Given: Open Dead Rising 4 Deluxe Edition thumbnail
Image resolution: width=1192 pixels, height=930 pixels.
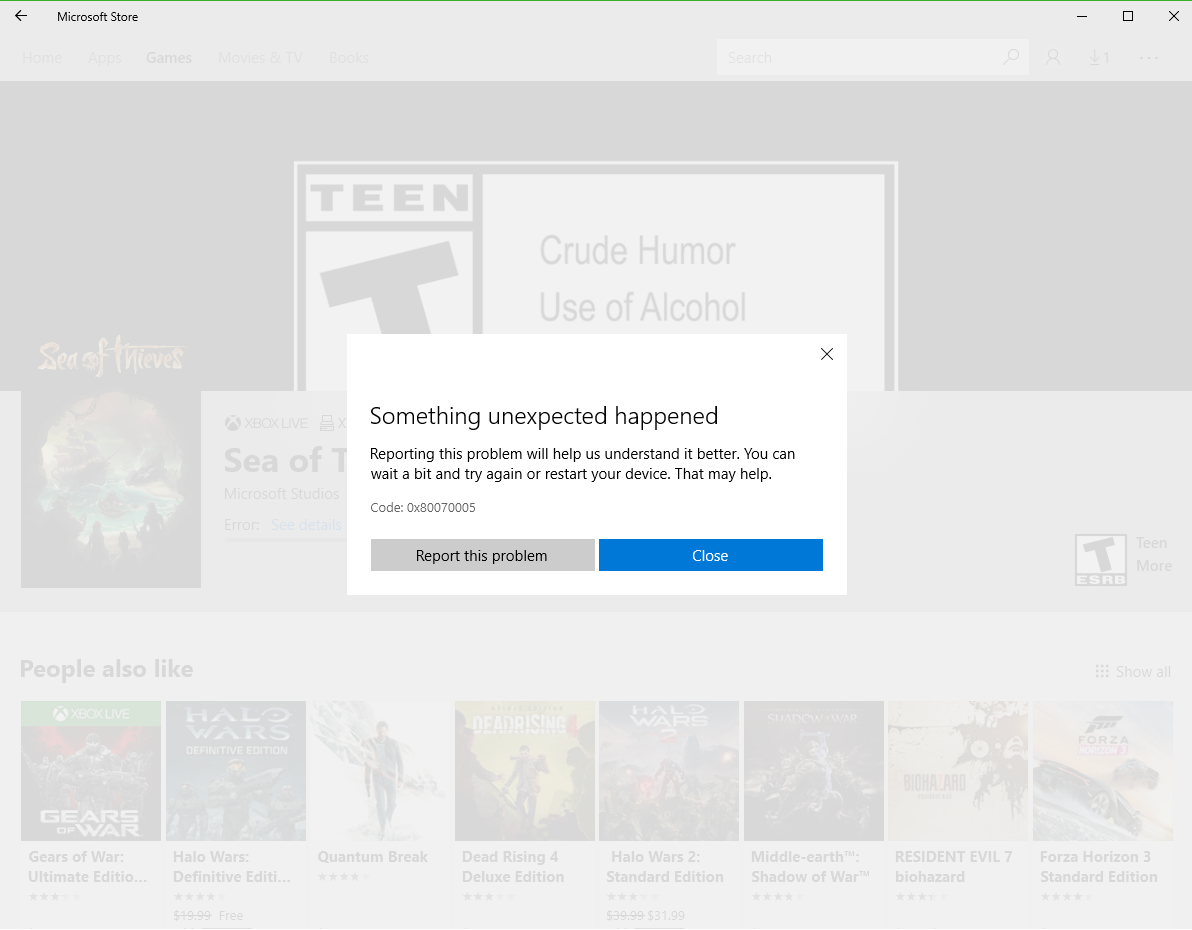Looking at the screenshot, I should pyautogui.click(x=525, y=771).
